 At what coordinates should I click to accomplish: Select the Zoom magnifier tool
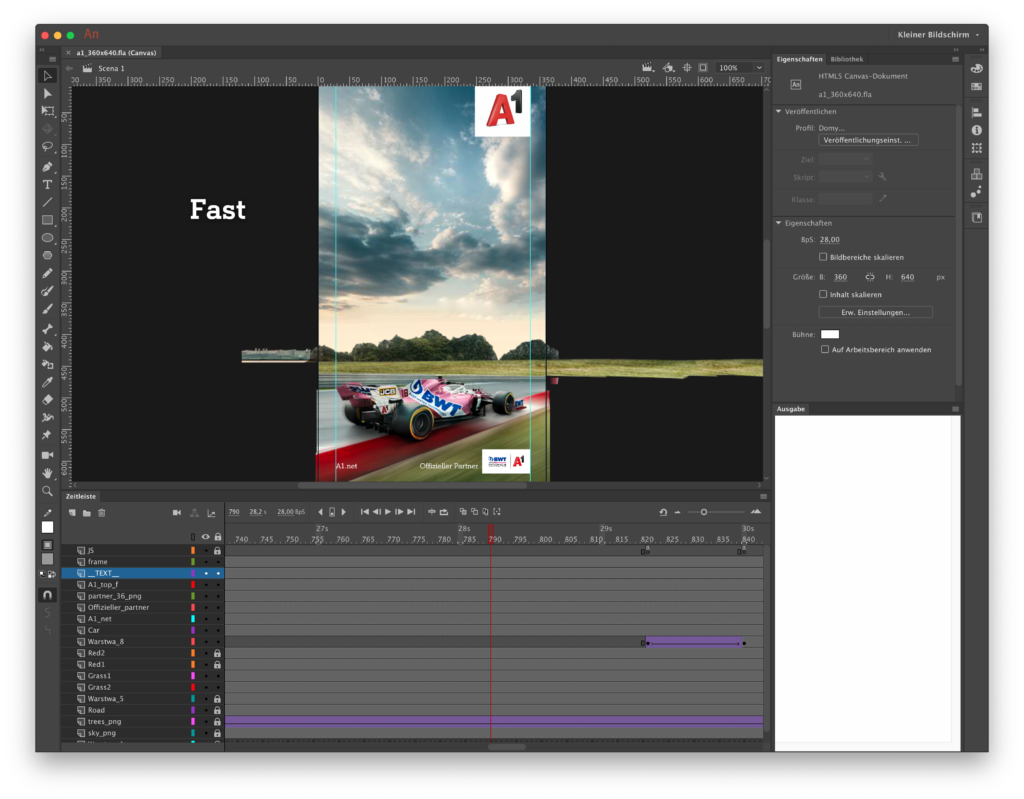[x=48, y=490]
